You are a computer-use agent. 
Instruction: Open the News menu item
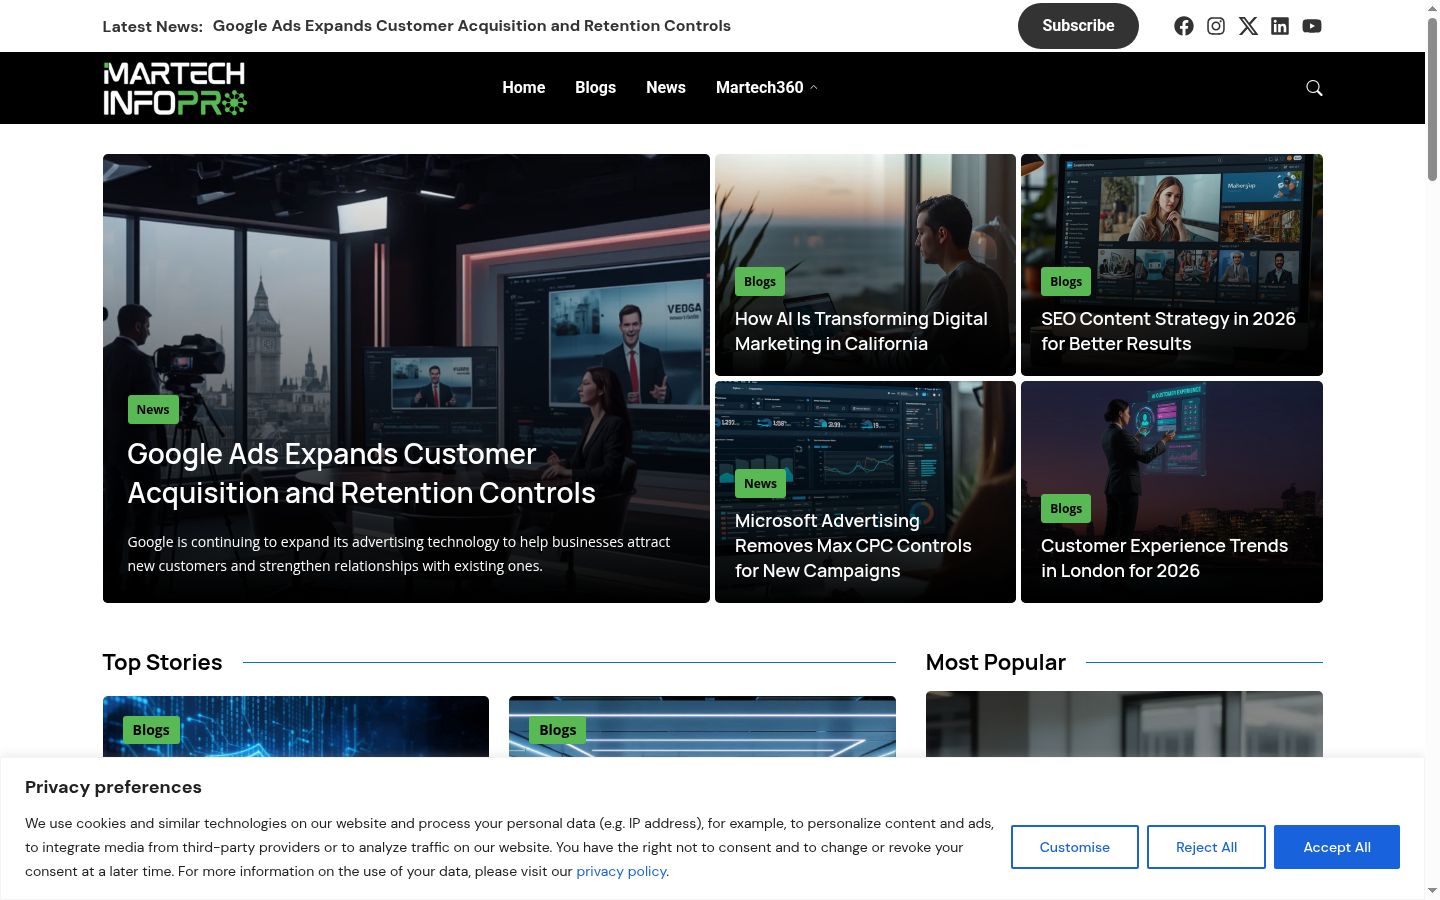point(666,88)
